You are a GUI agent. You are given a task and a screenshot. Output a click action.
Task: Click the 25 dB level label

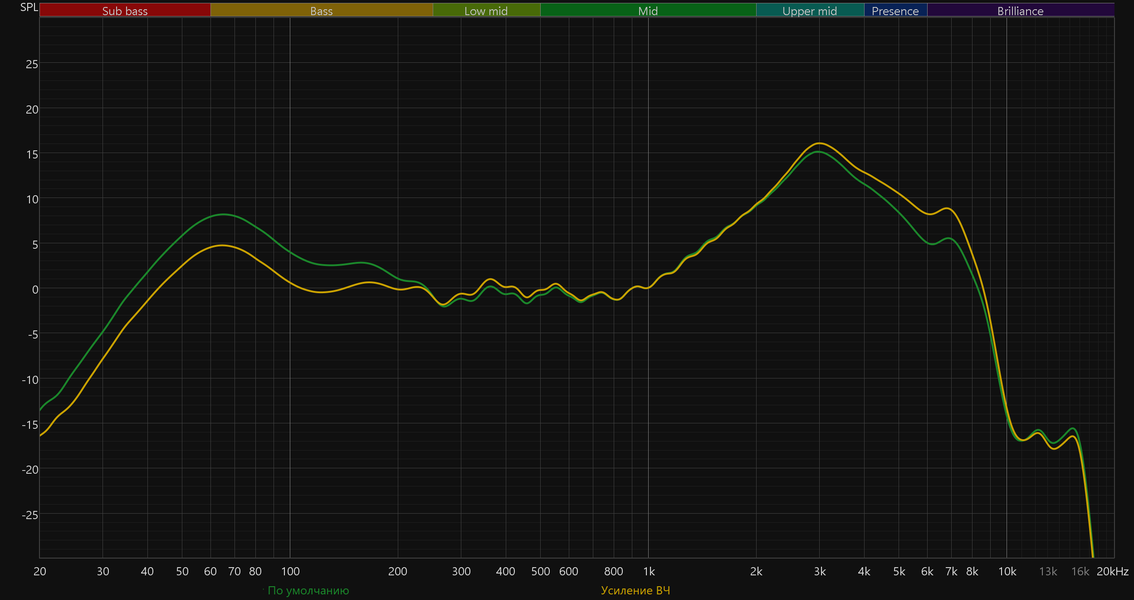32,64
